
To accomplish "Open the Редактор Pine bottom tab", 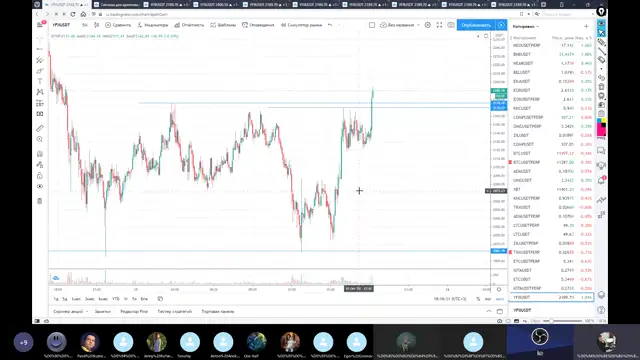I will [134, 311].
